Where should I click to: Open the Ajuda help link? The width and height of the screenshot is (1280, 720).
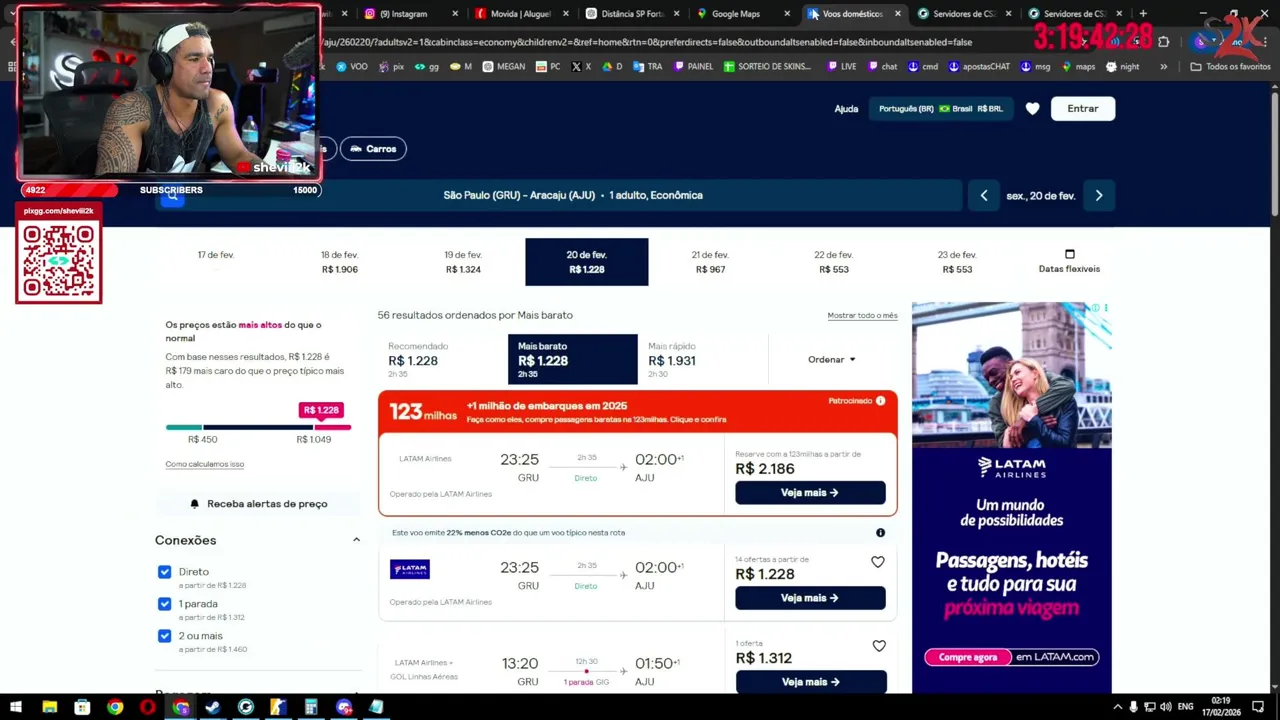846,109
